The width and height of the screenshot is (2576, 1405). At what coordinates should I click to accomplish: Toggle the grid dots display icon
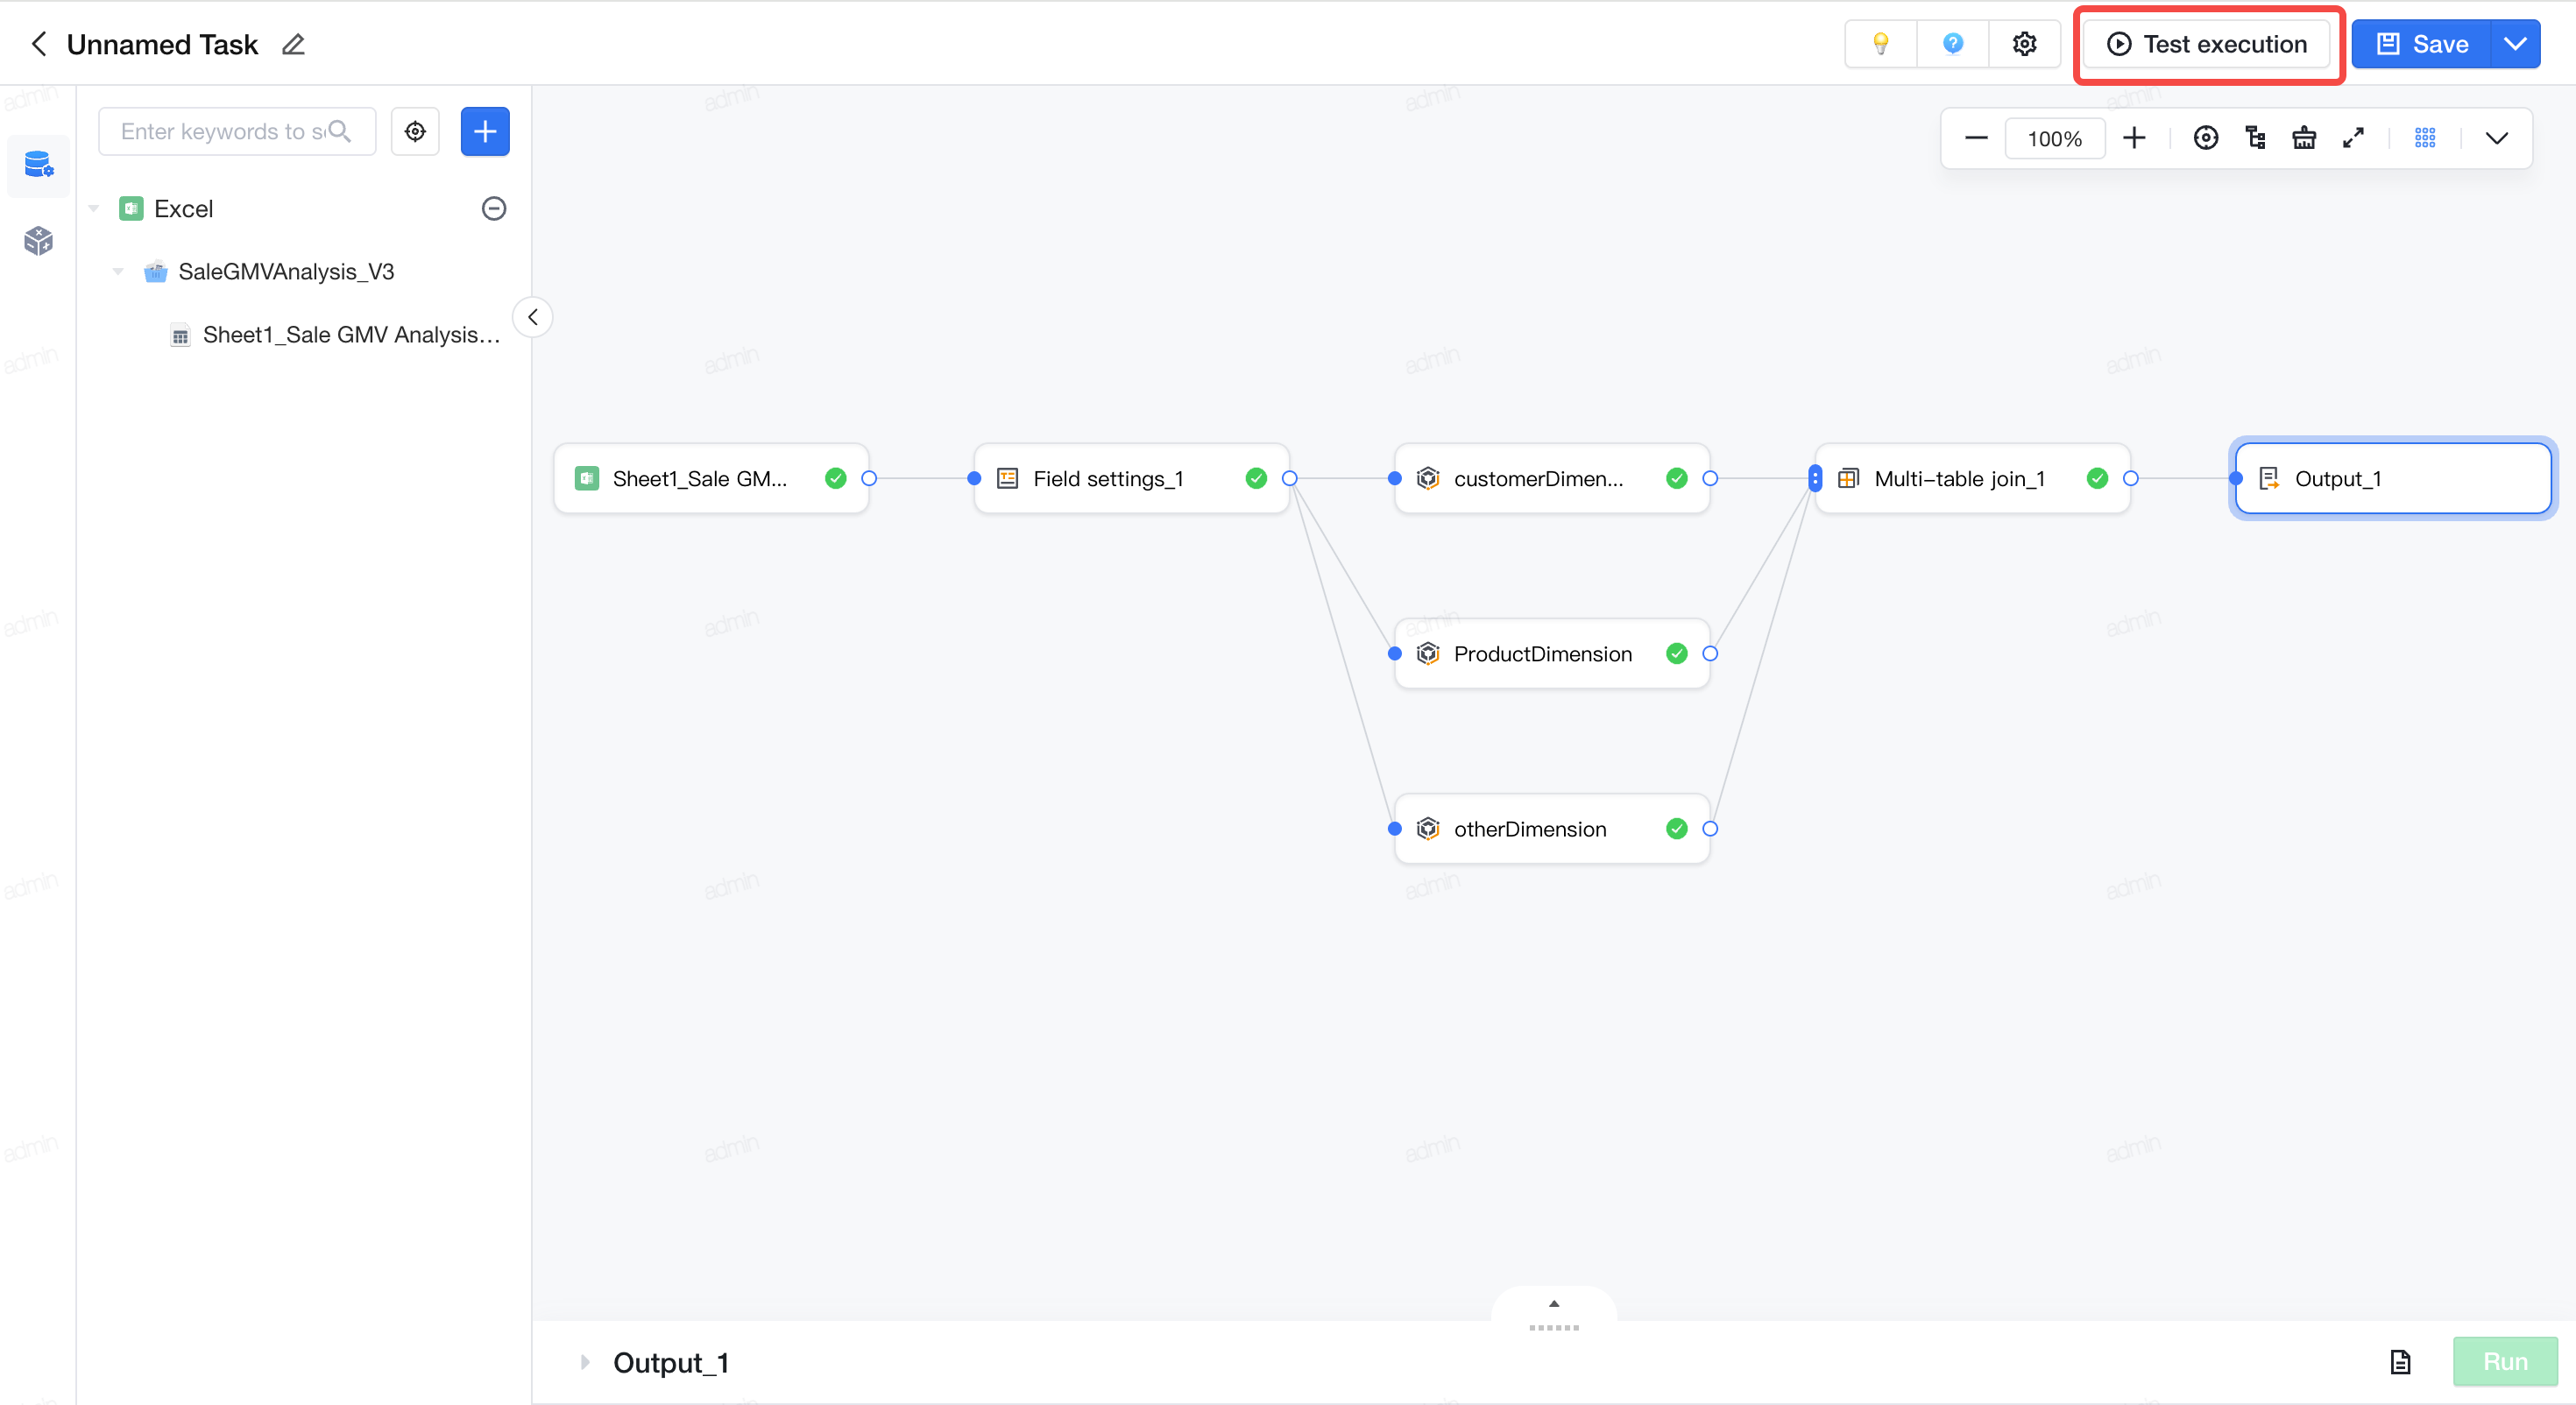2425,138
